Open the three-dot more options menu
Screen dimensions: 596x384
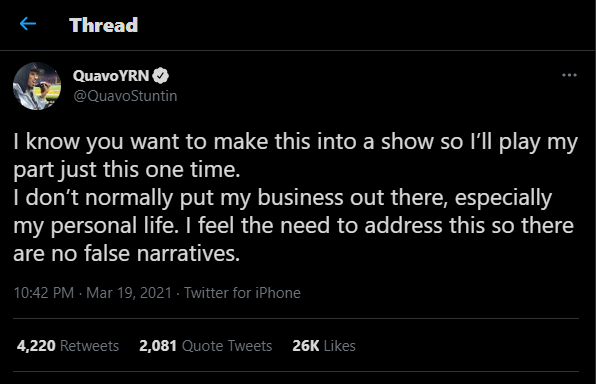569,75
